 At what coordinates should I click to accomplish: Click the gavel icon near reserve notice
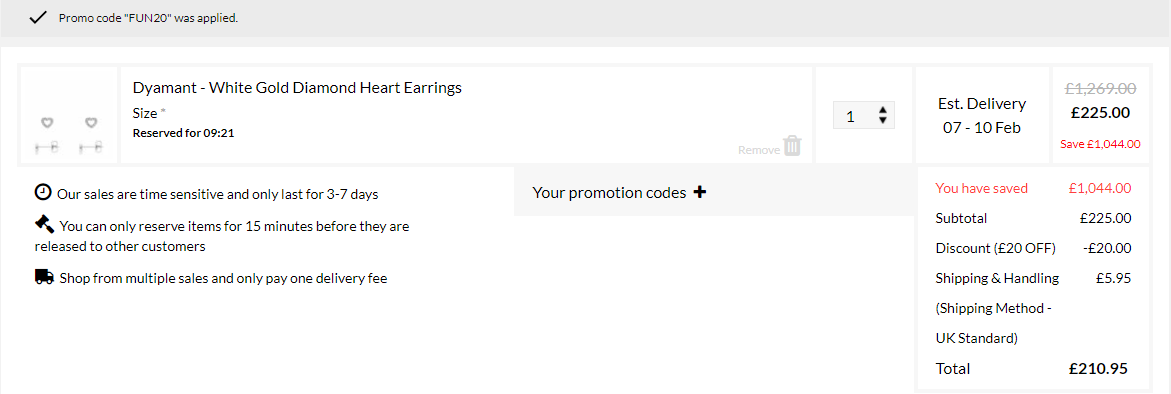click(44, 224)
